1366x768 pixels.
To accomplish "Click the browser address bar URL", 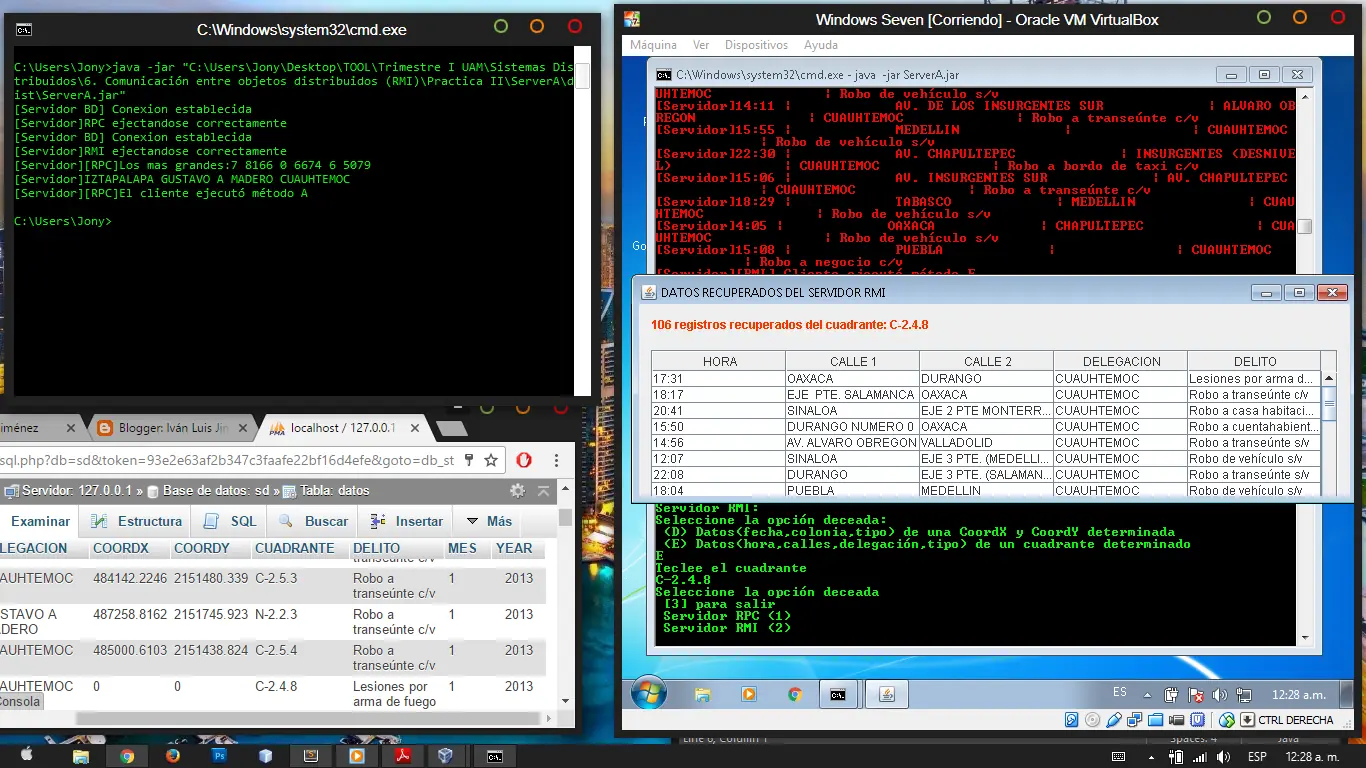I will click(x=227, y=460).
